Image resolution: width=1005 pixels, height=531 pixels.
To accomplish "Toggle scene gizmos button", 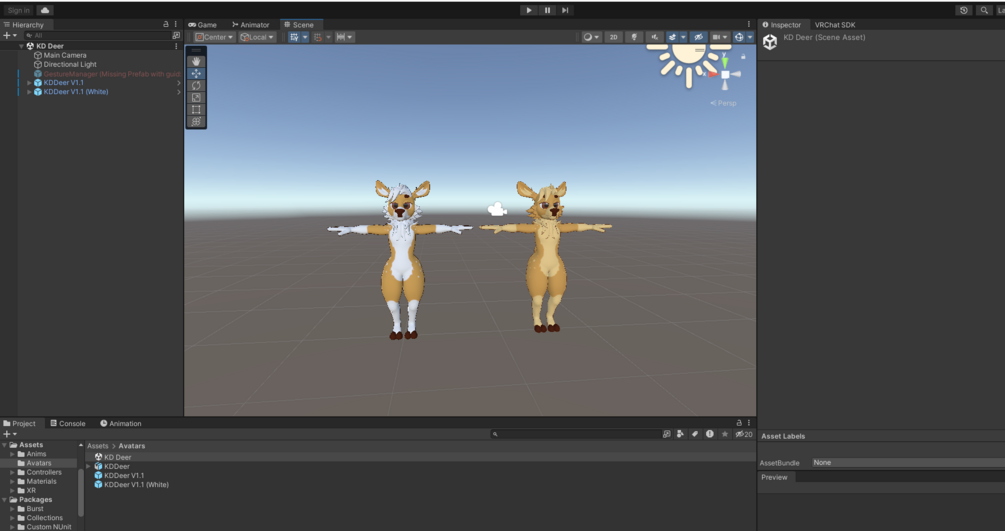I will [x=739, y=37].
